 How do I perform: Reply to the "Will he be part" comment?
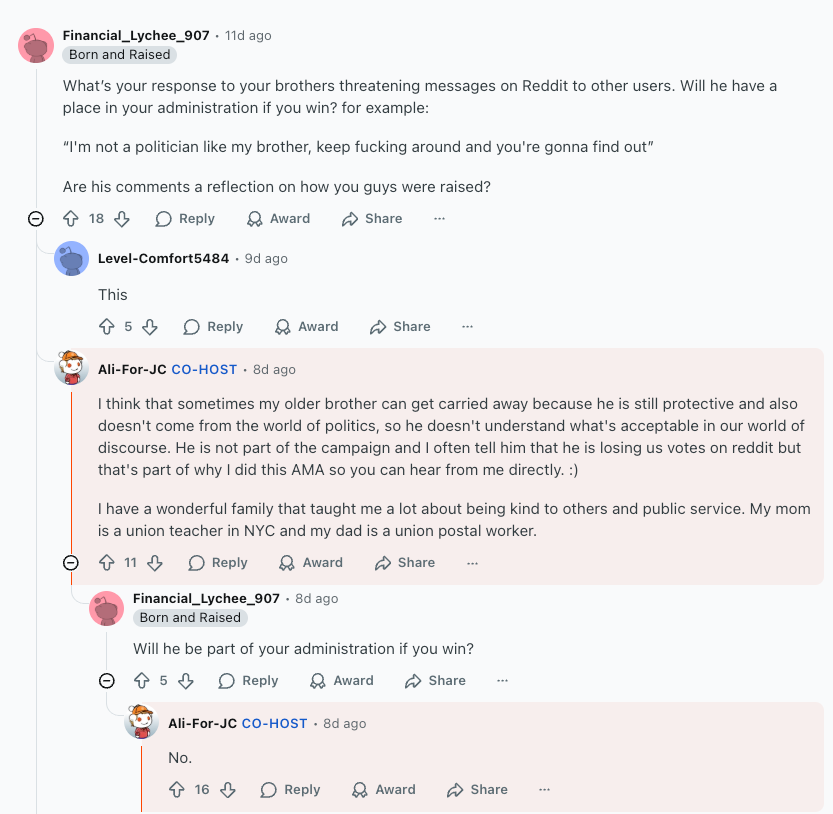pos(248,680)
